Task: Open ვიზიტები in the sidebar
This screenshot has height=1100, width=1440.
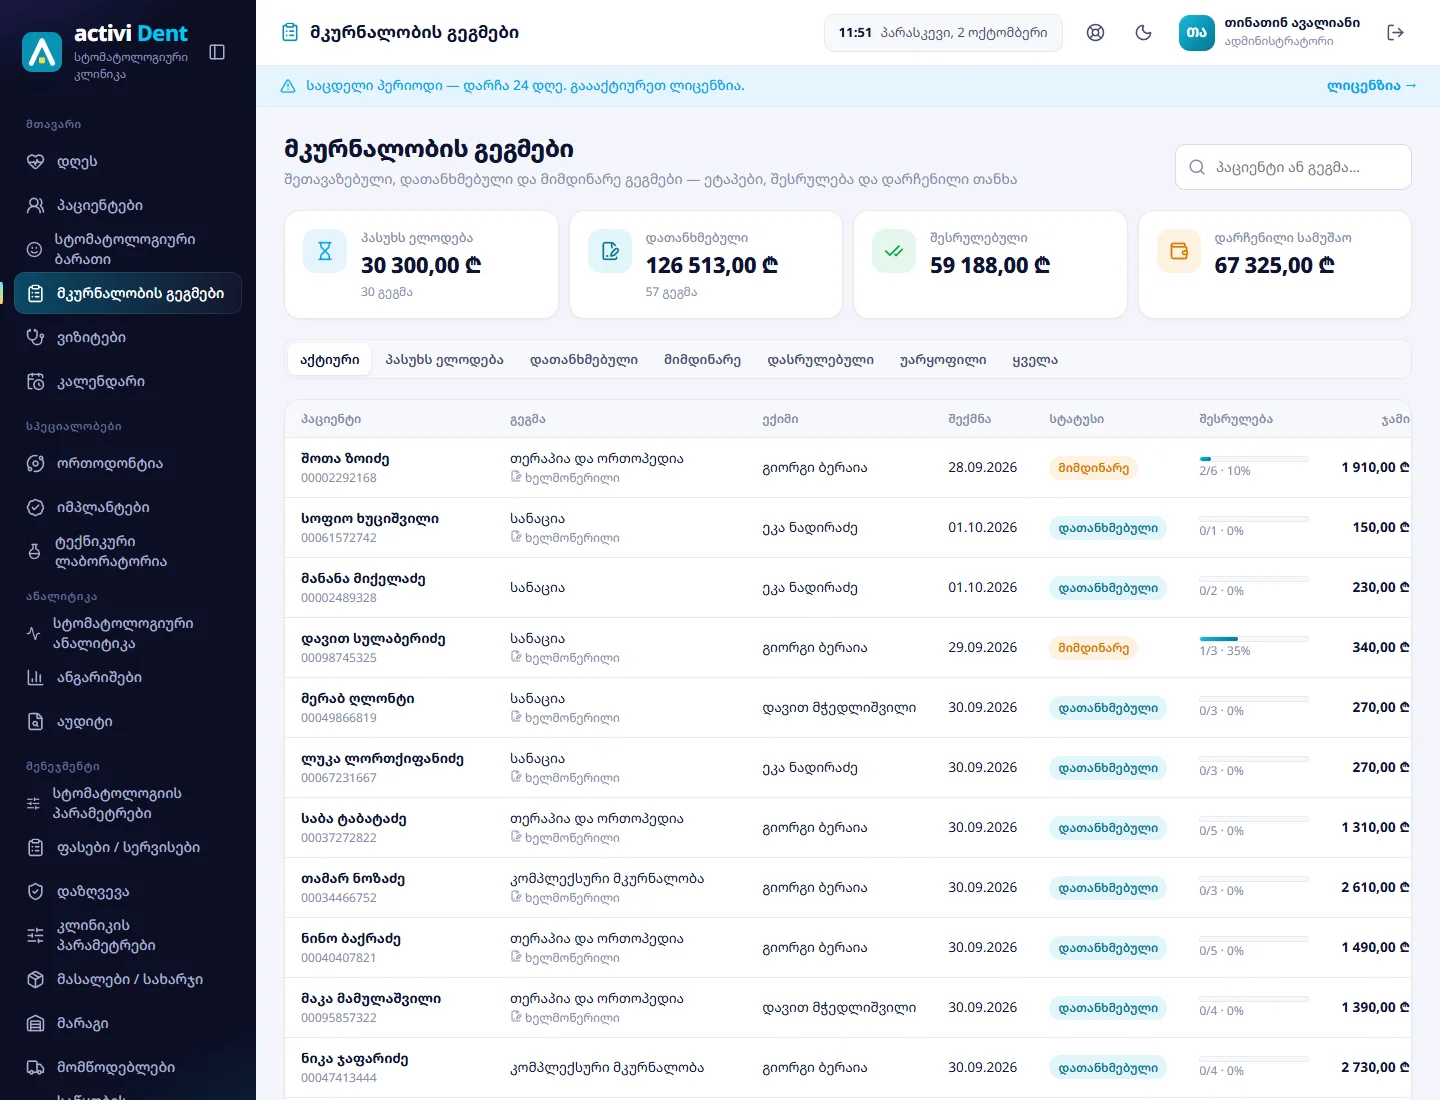Action: (128, 337)
